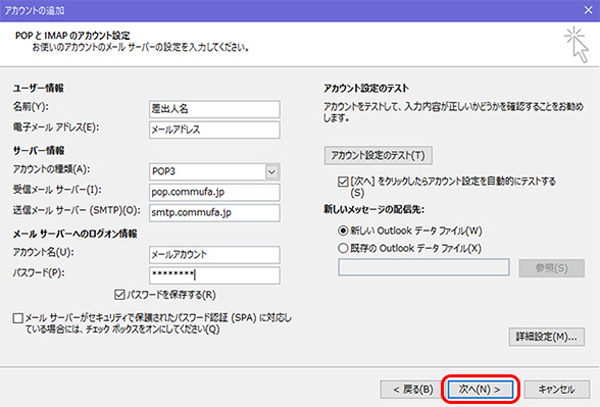Click the アカウント名 input field
Screen dimensions: 600x407
pyautogui.click(x=211, y=254)
